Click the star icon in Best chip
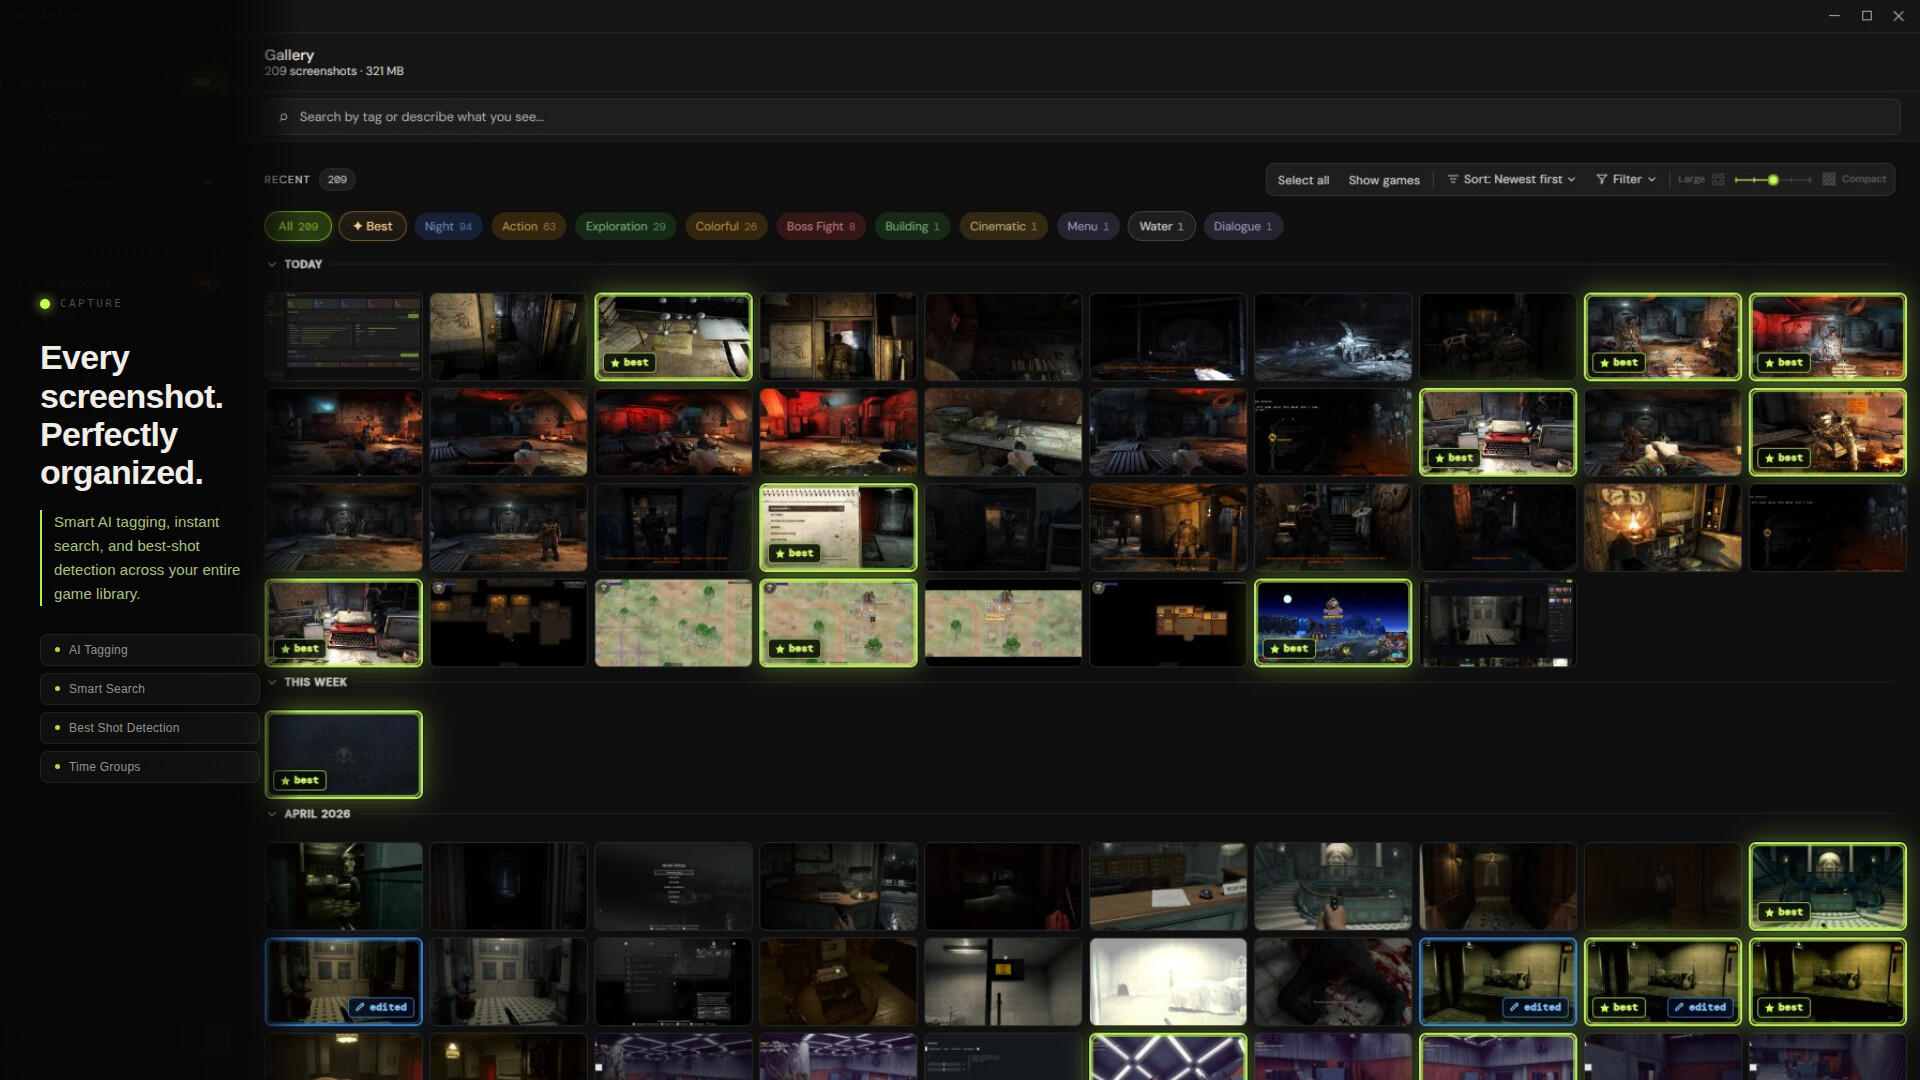Screen dimensions: 1920x1080 pyautogui.click(x=357, y=226)
